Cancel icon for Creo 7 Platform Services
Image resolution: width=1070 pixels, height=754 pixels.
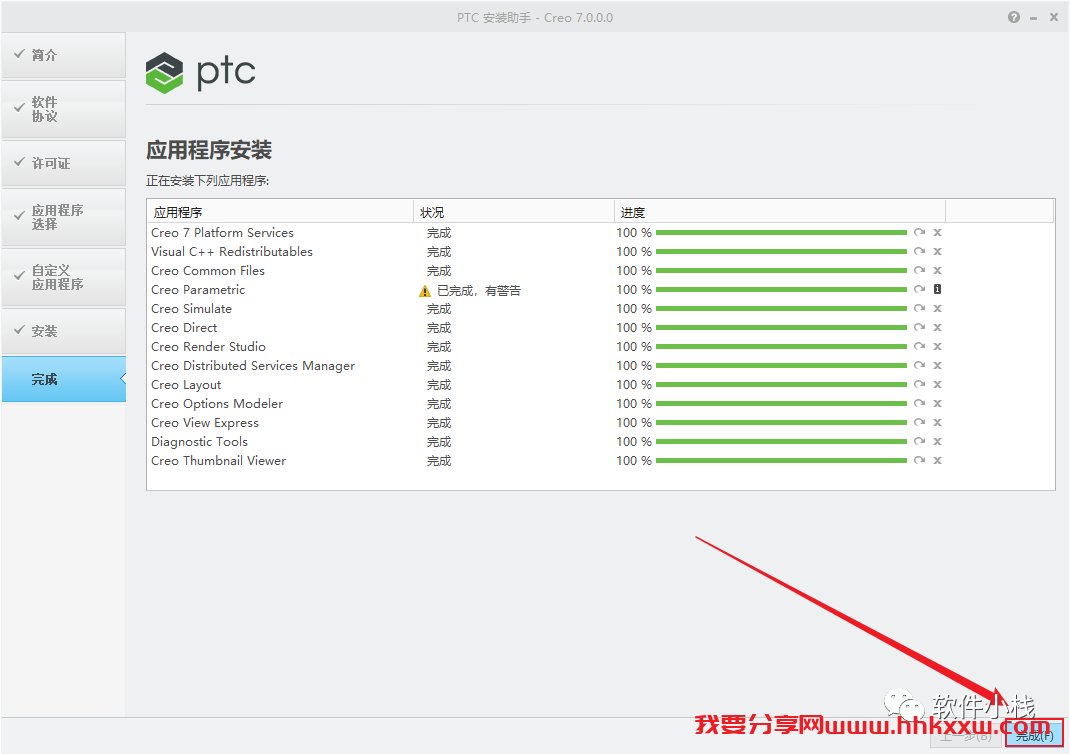[938, 232]
